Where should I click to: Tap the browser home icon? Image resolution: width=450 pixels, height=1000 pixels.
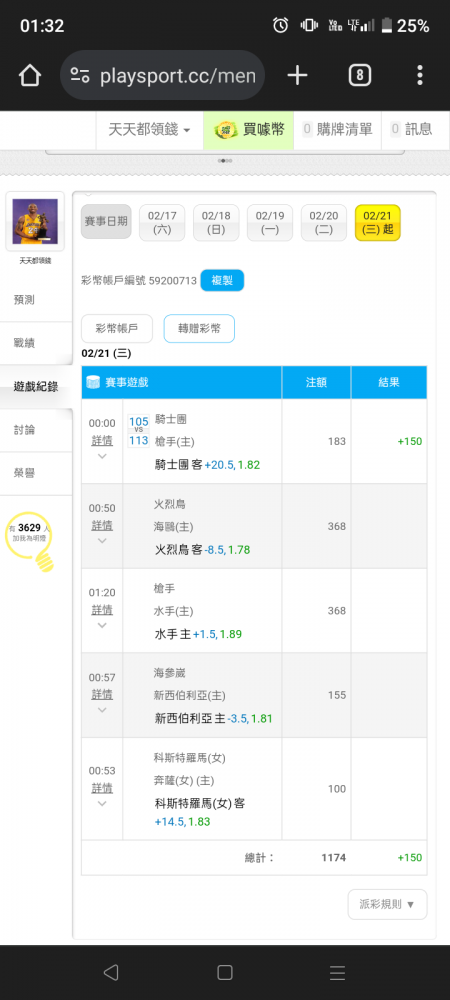(x=30, y=76)
